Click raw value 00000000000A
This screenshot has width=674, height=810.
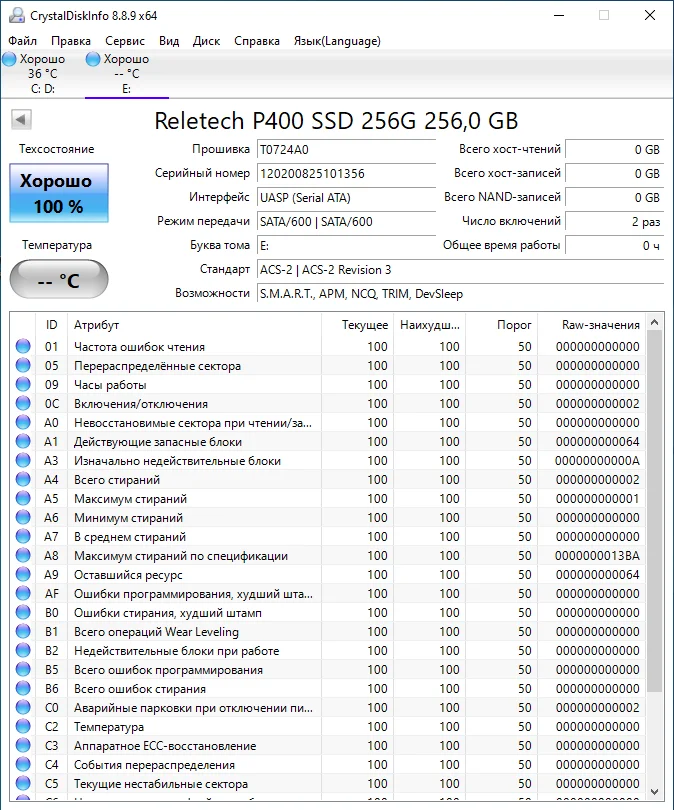(x=597, y=461)
